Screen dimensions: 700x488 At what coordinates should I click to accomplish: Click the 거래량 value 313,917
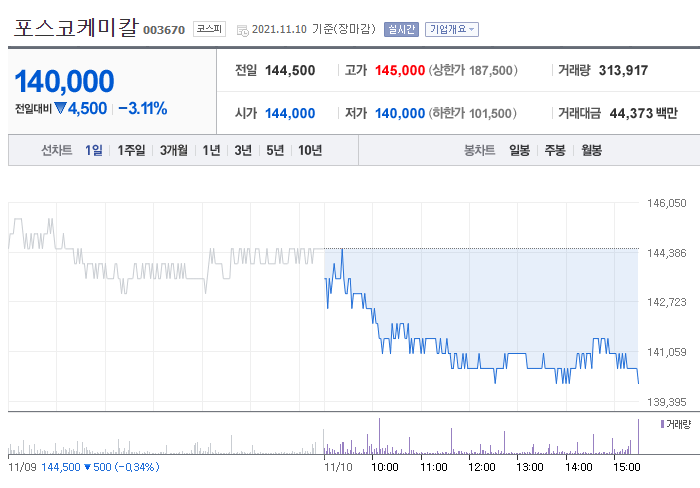pos(623,71)
